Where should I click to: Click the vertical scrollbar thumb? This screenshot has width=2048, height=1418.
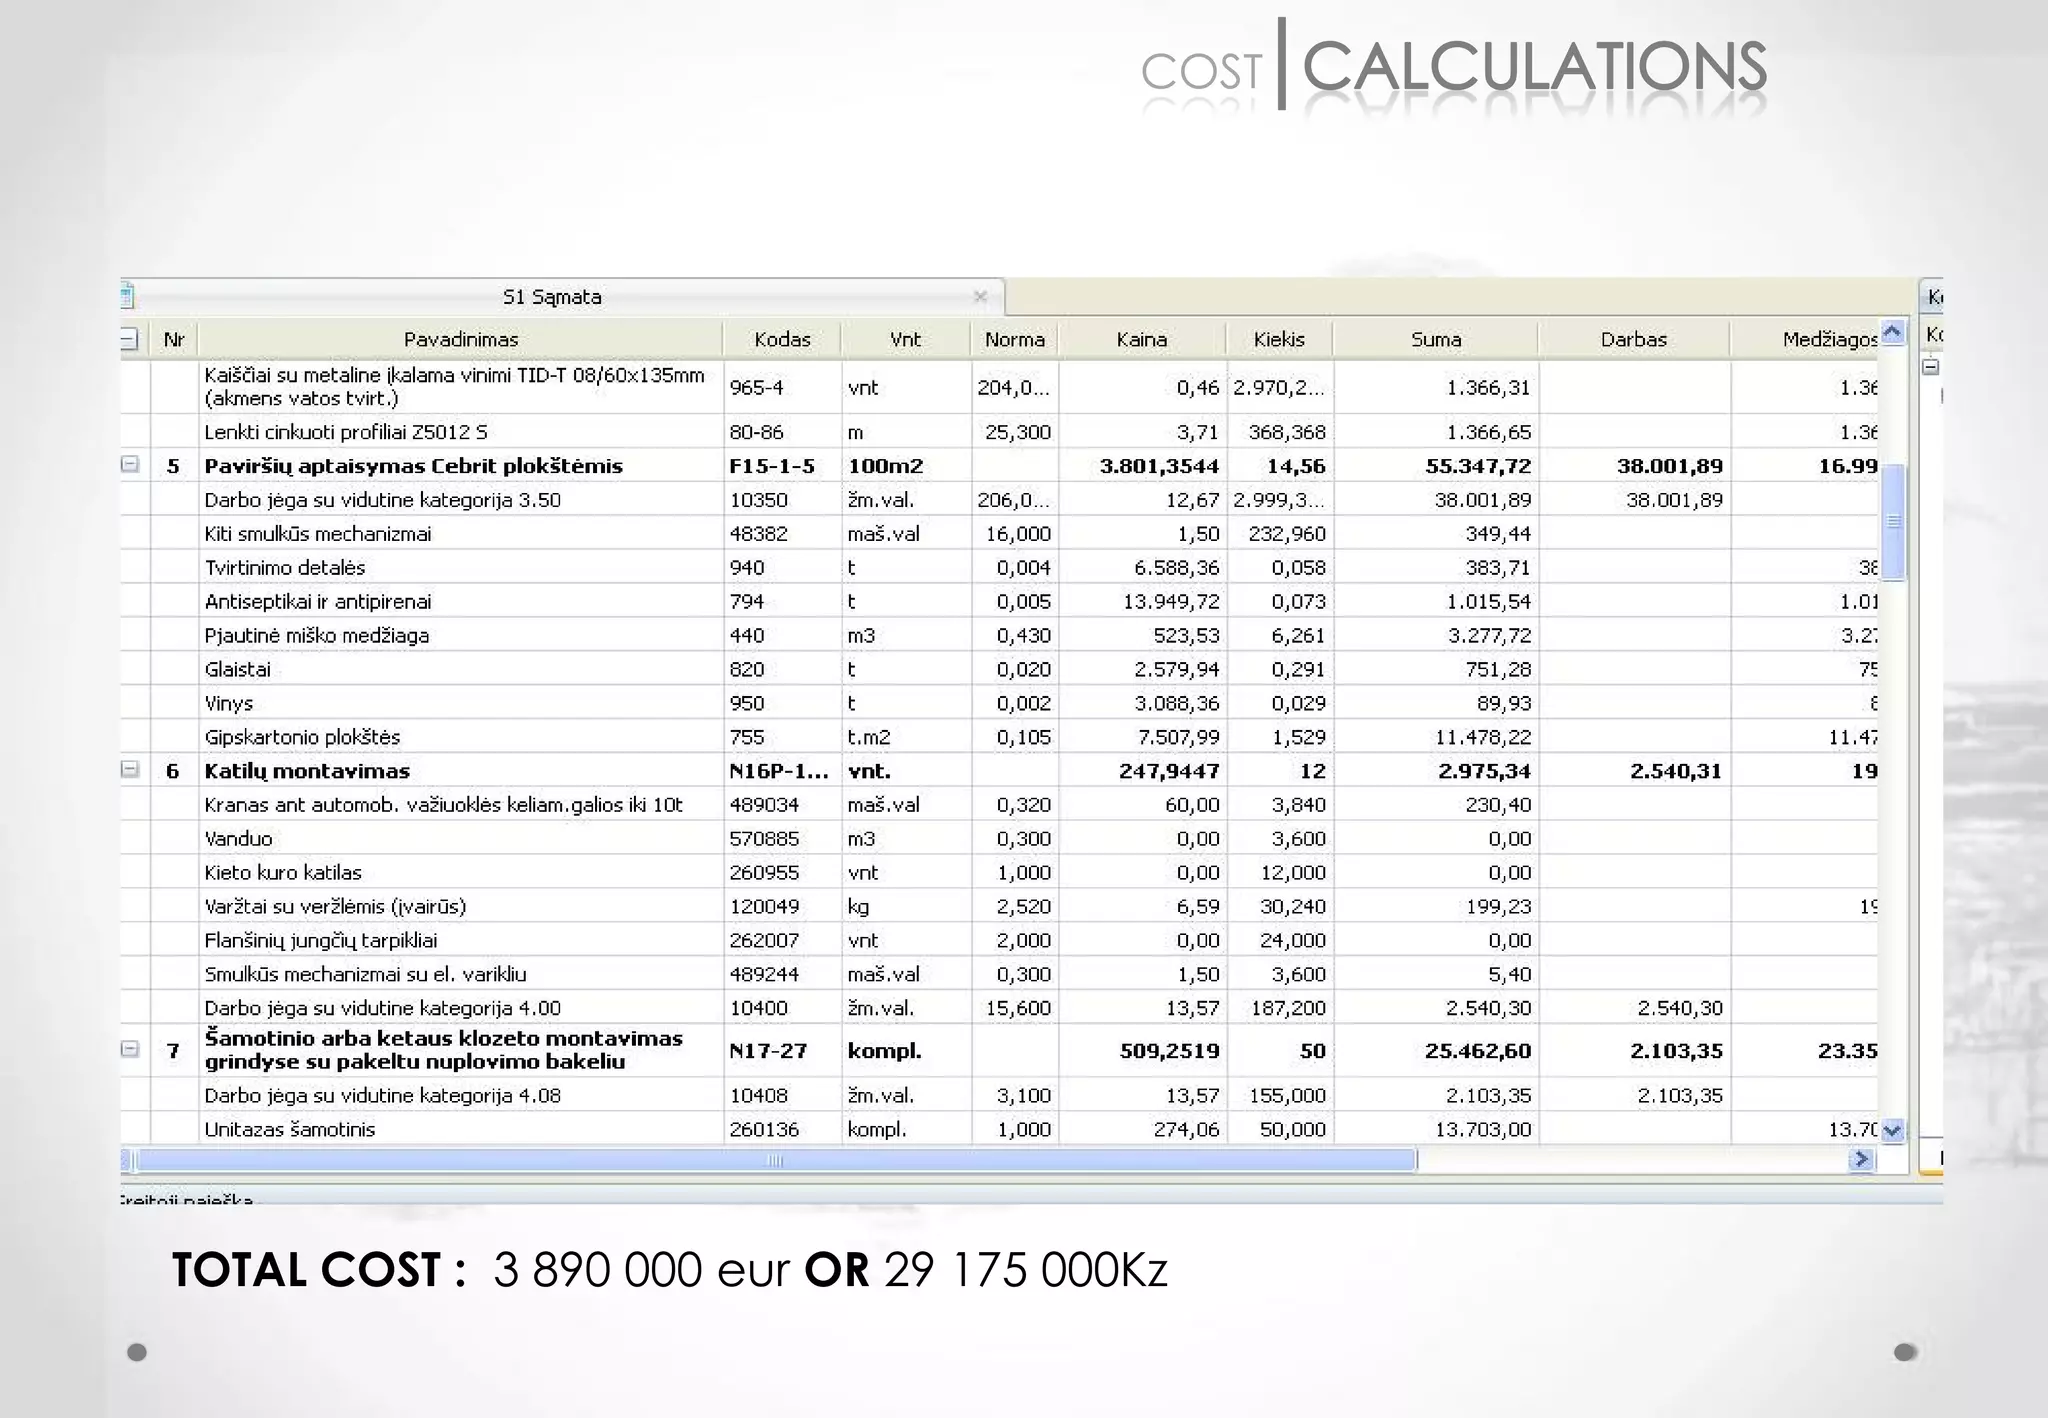1893,522
